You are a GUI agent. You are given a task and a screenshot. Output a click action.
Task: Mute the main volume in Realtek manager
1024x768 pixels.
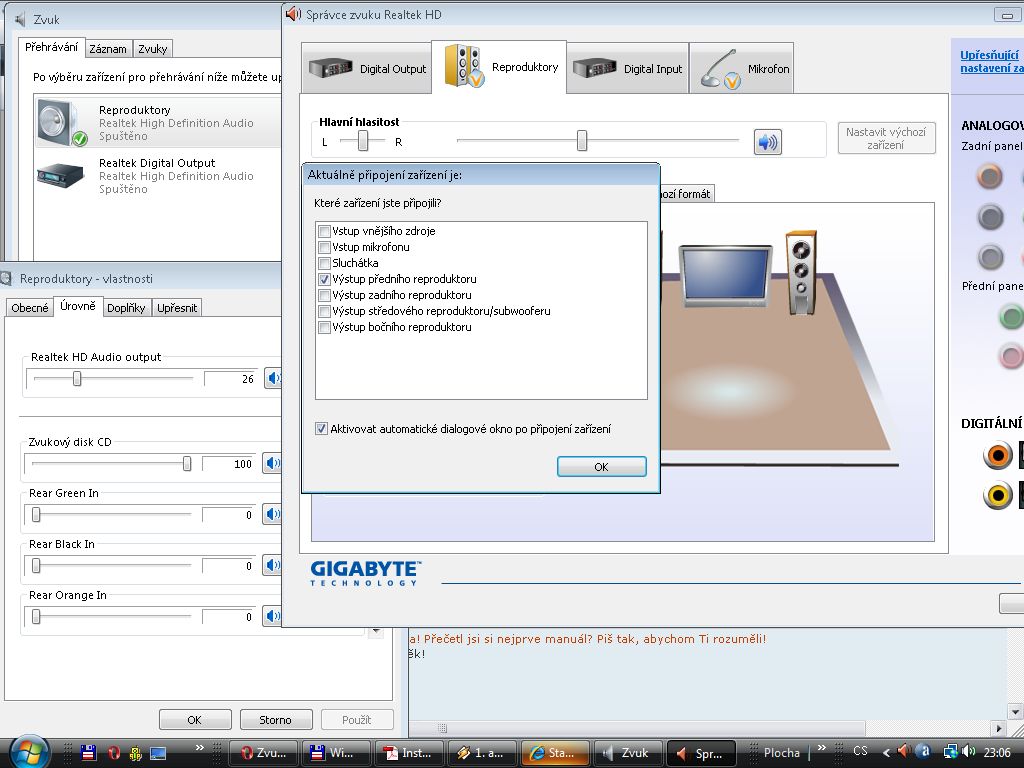[x=768, y=142]
